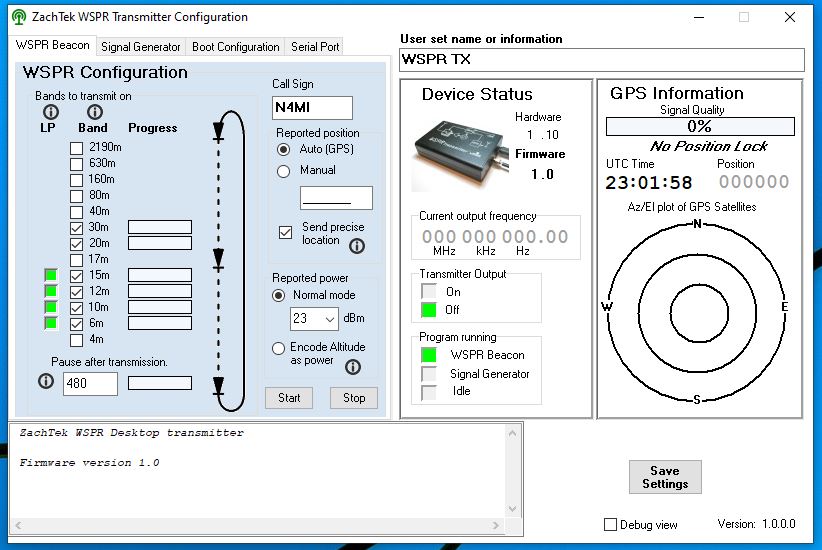This screenshot has height=550, width=822.
Task: Click the green LP indicator for 15m
Action: coord(51,275)
